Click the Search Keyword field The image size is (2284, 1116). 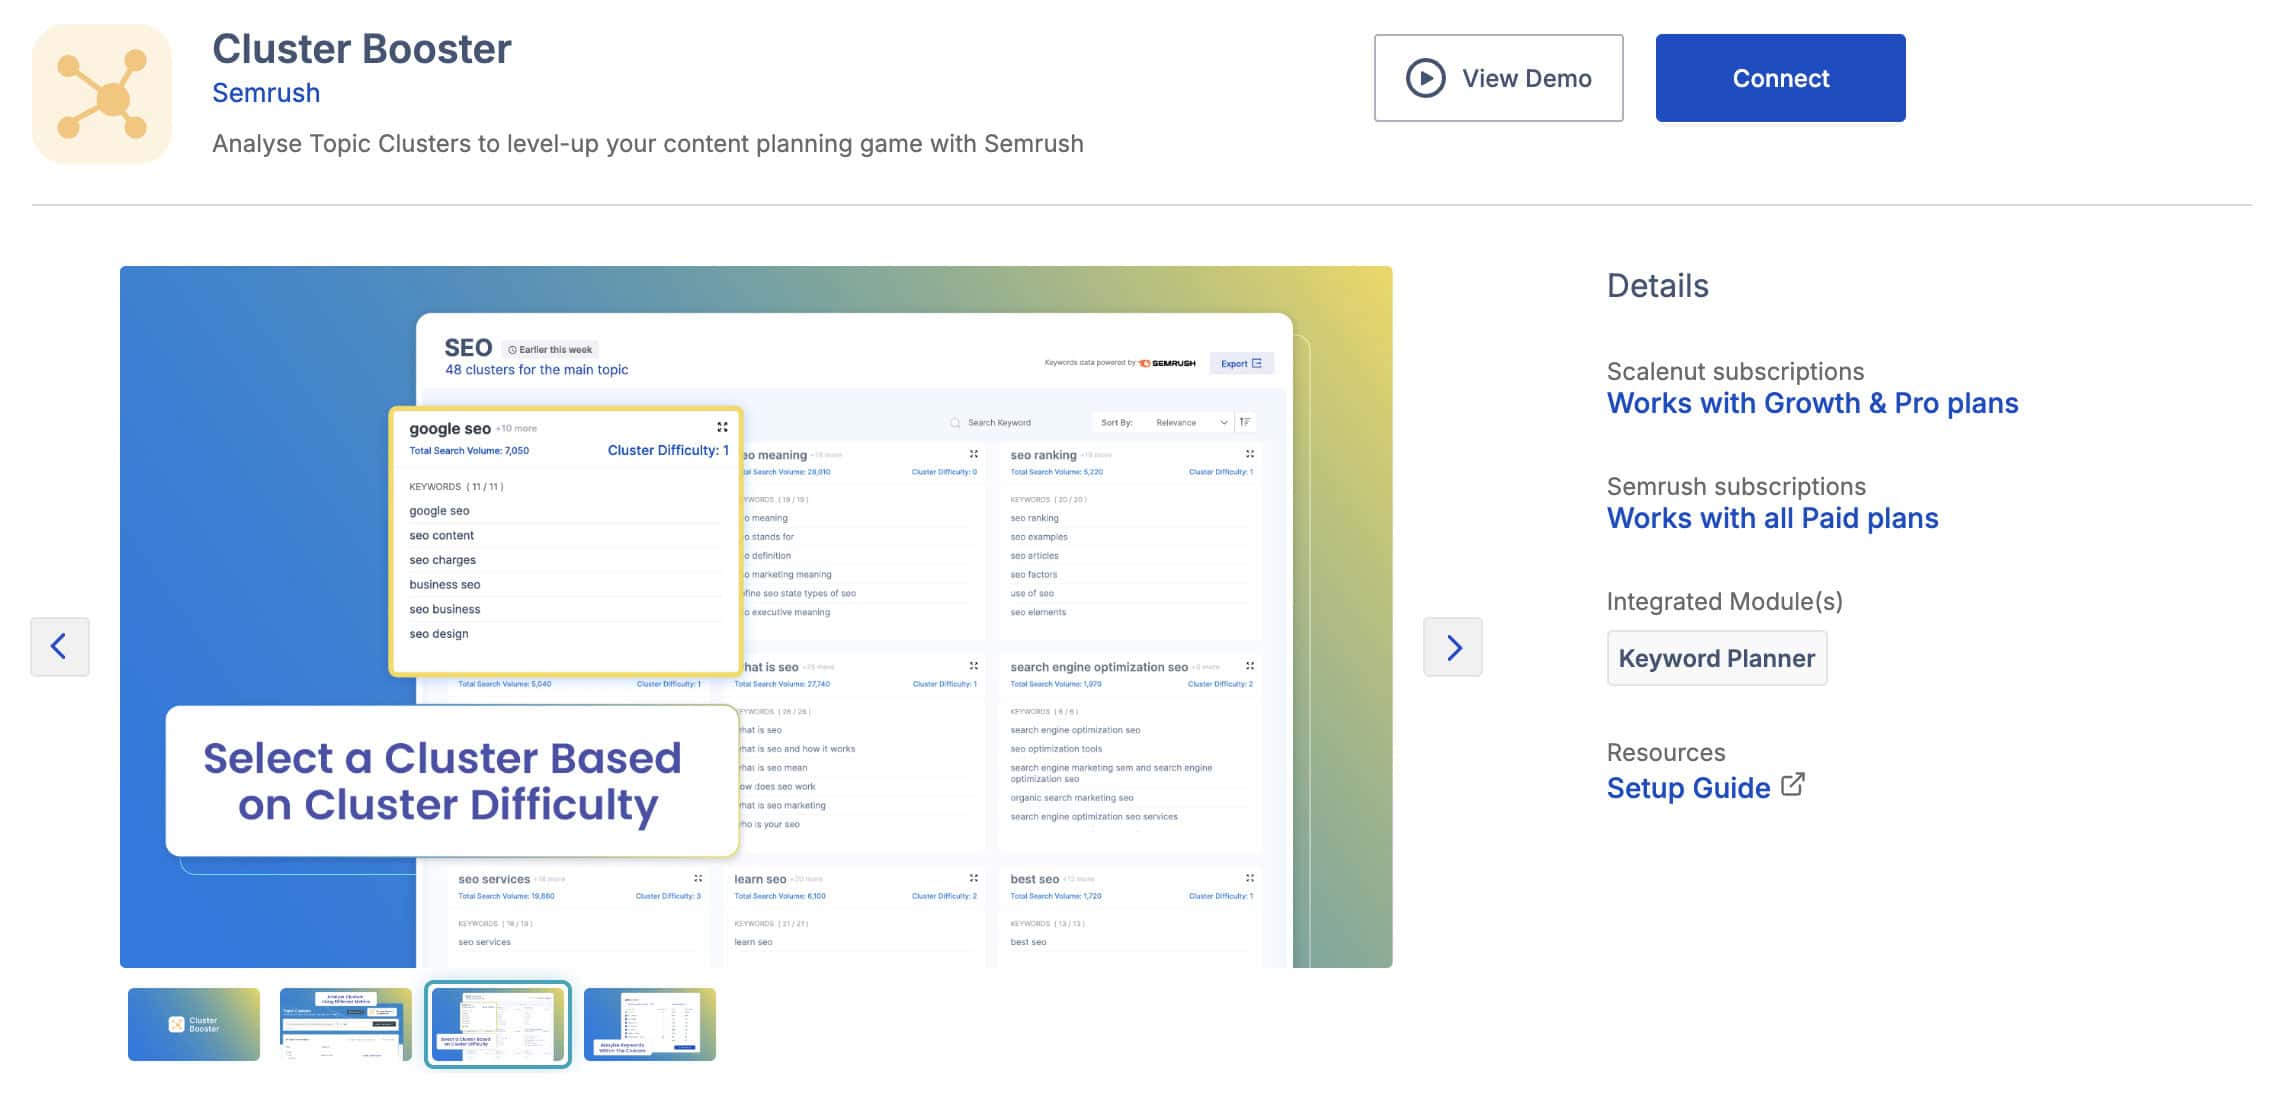[x=1008, y=422]
